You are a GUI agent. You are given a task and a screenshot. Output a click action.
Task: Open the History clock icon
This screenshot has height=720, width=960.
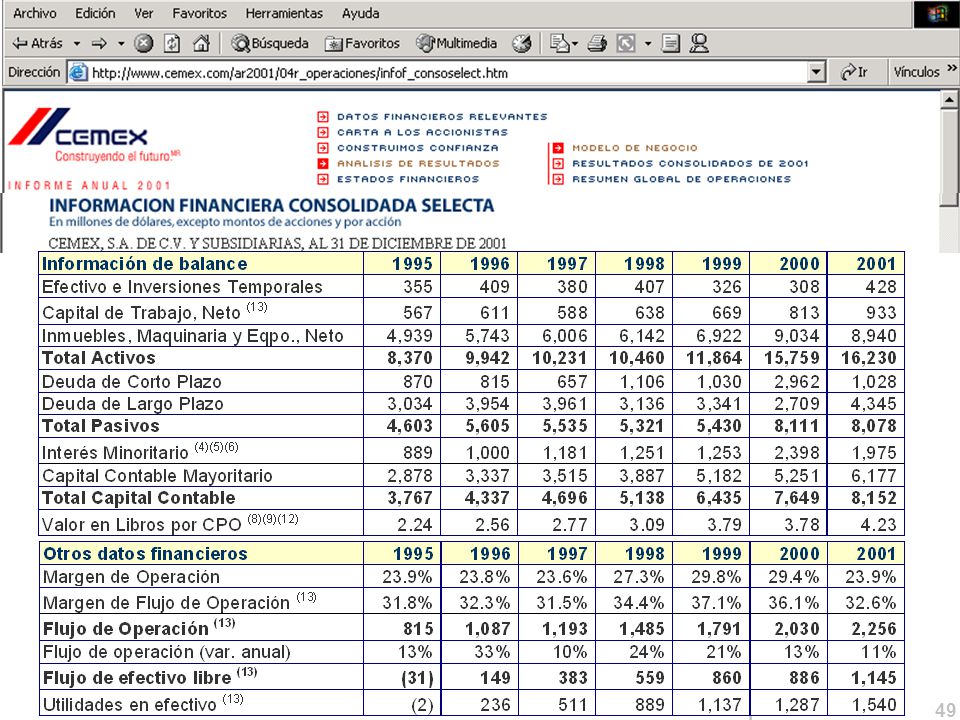click(521, 43)
